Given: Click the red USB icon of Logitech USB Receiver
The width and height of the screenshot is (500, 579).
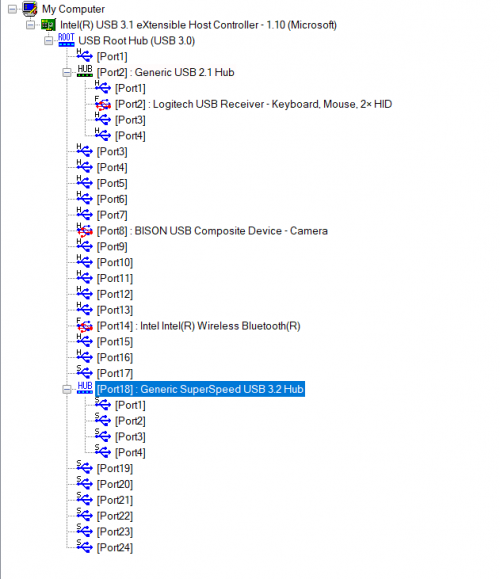Looking at the screenshot, I should pyautogui.click(x=103, y=104).
